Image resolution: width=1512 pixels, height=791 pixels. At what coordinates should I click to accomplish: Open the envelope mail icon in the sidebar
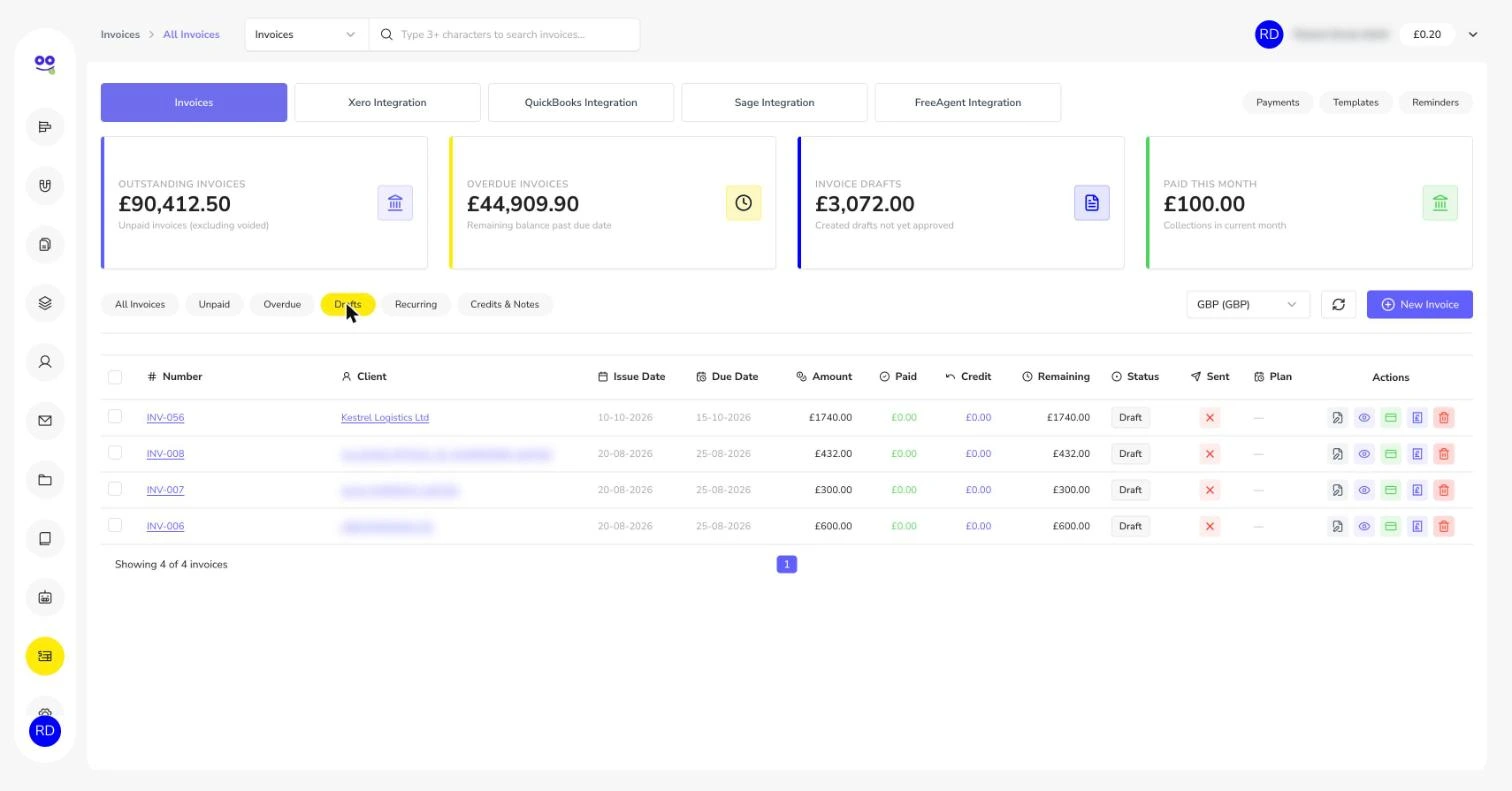(x=45, y=421)
